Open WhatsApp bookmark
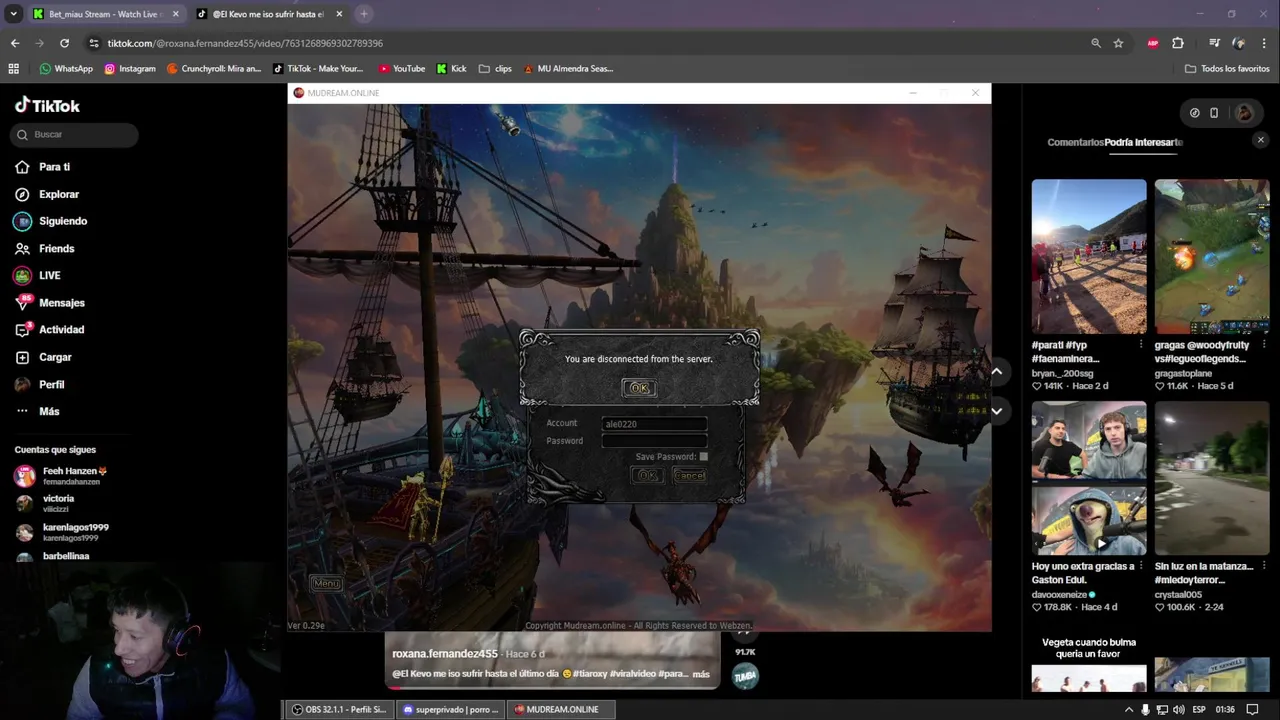1280x720 pixels. 66,69
